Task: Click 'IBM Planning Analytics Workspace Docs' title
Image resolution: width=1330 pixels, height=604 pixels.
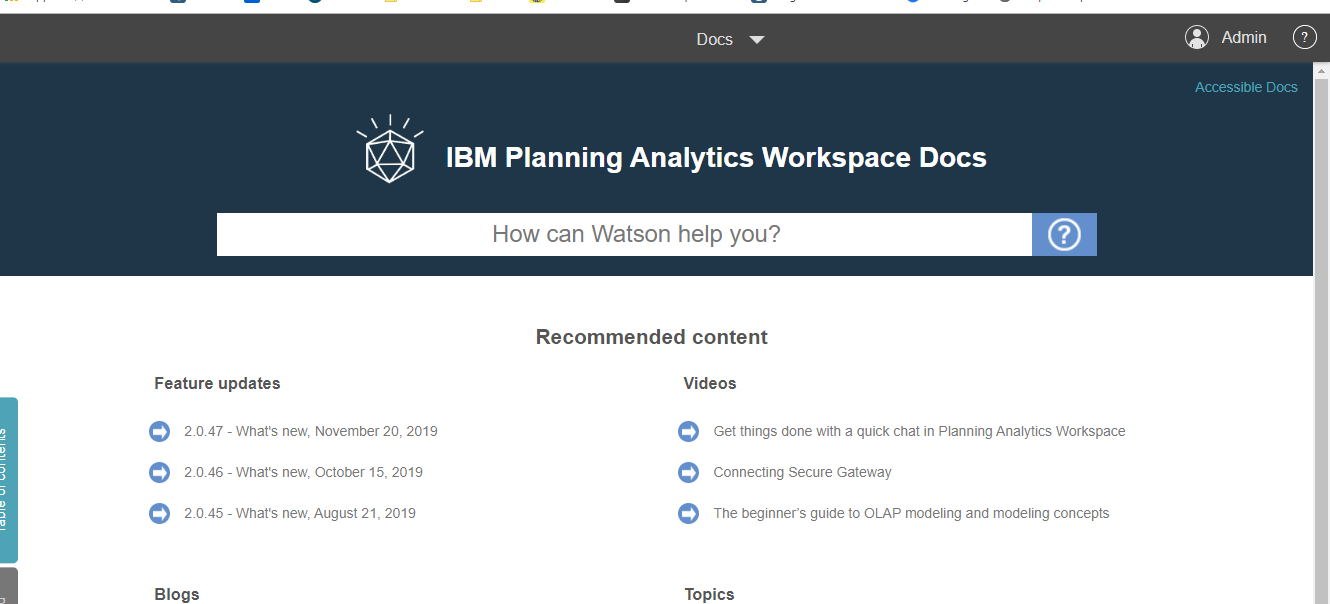Action: 716,157
